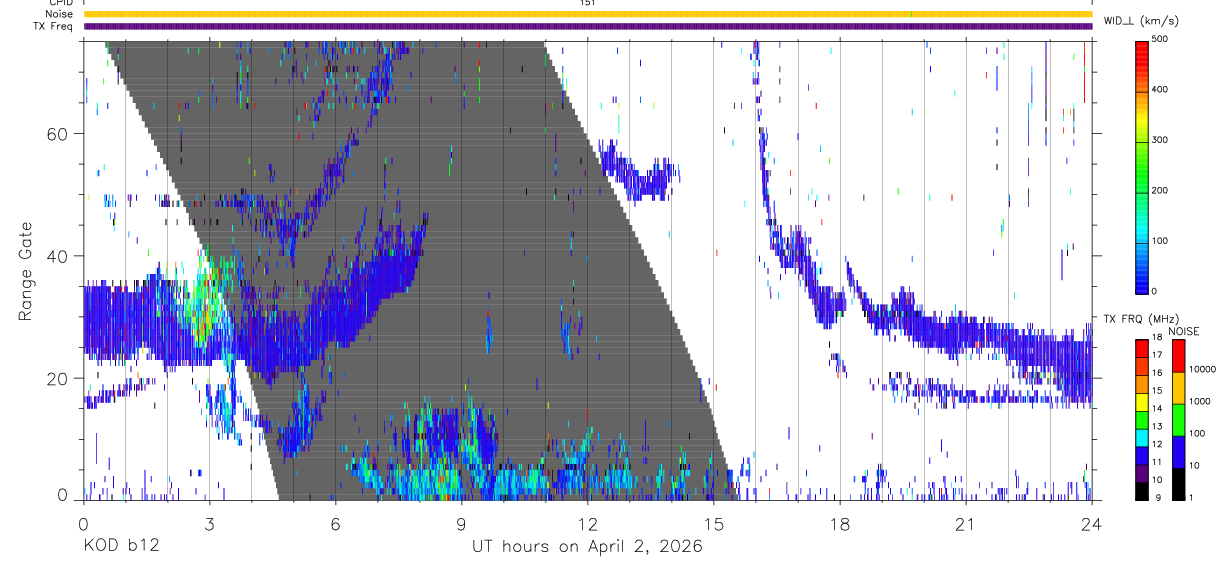Click the 3 hour tick on UT axis

point(209,524)
